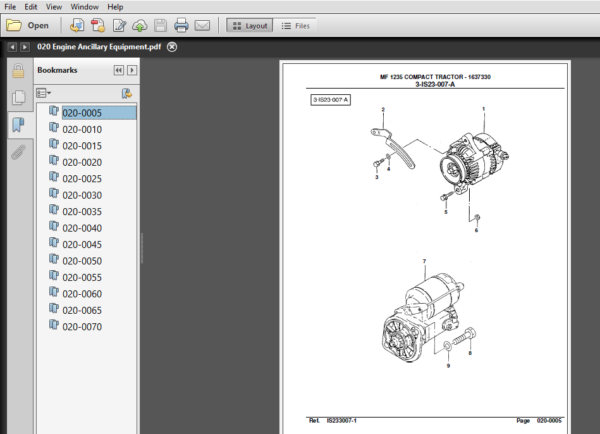600x434 pixels.
Task: Select bookmark 020-0040
Action: click(x=82, y=228)
